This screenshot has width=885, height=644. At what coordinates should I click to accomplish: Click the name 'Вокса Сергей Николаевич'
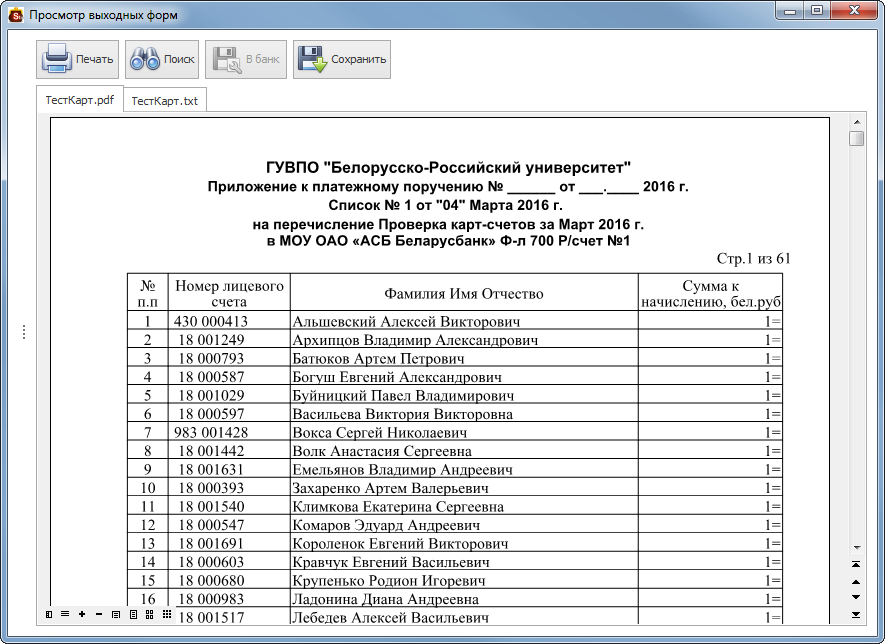[x=379, y=432]
